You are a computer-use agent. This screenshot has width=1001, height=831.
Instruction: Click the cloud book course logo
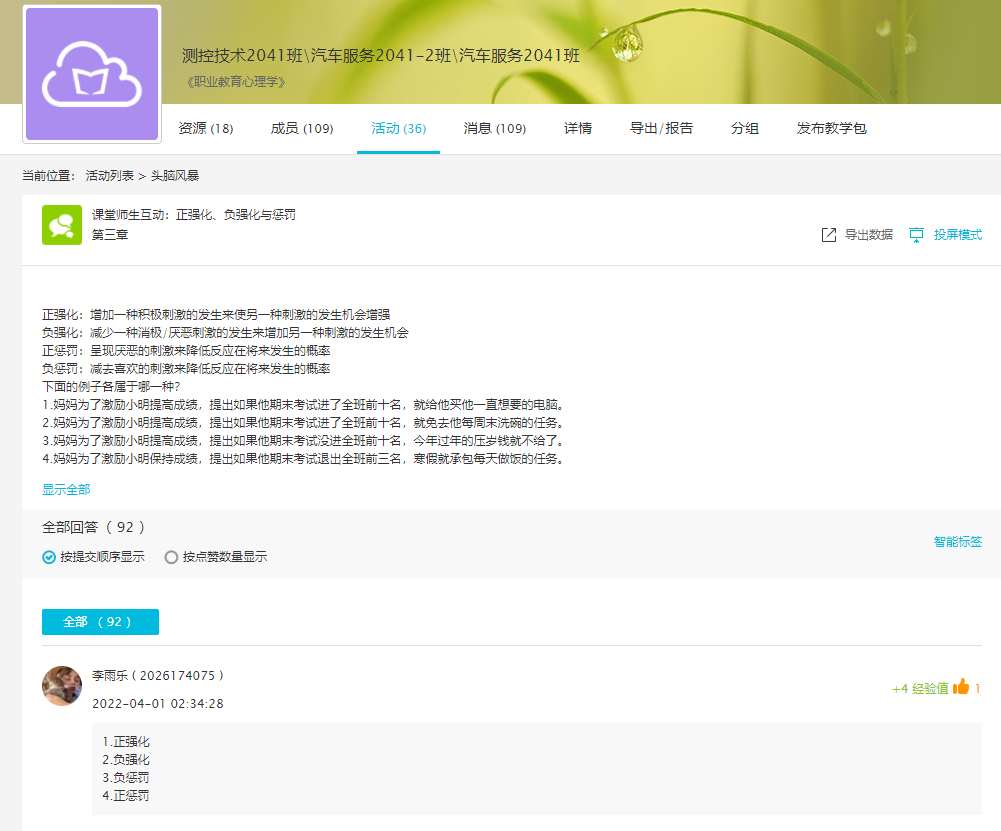point(92,74)
